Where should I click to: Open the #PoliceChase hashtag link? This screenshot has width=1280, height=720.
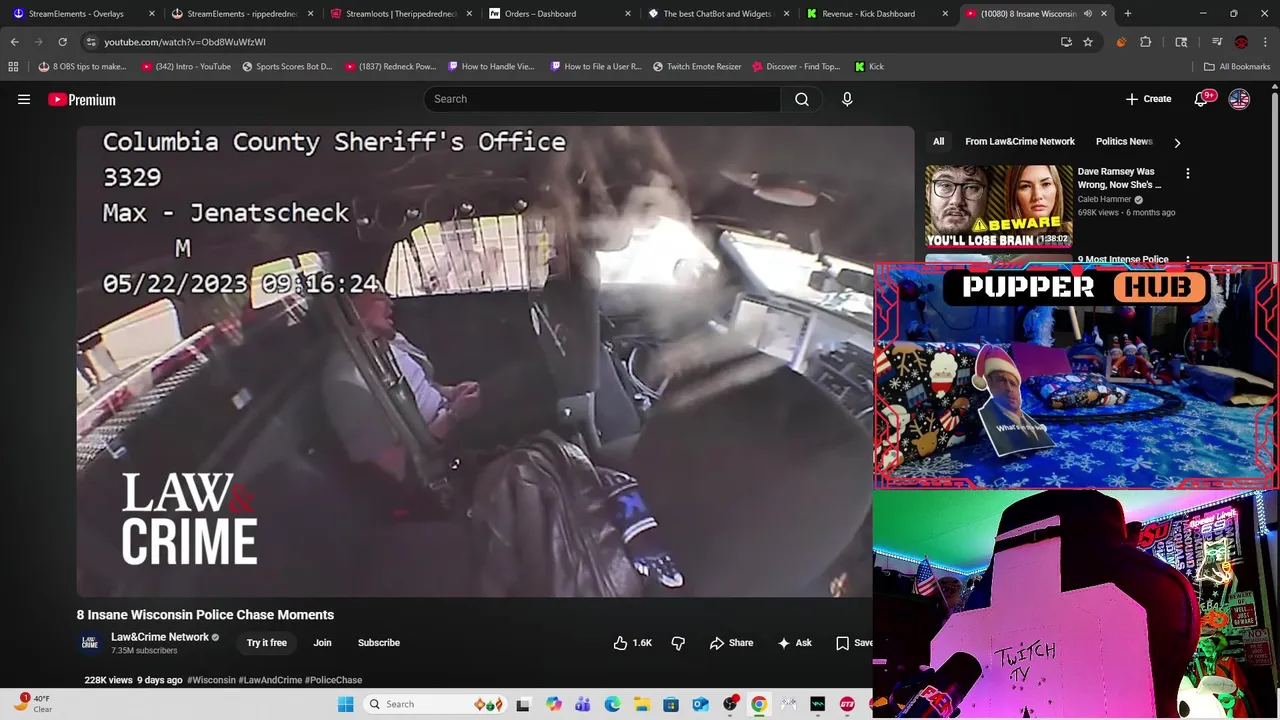click(x=333, y=680)
